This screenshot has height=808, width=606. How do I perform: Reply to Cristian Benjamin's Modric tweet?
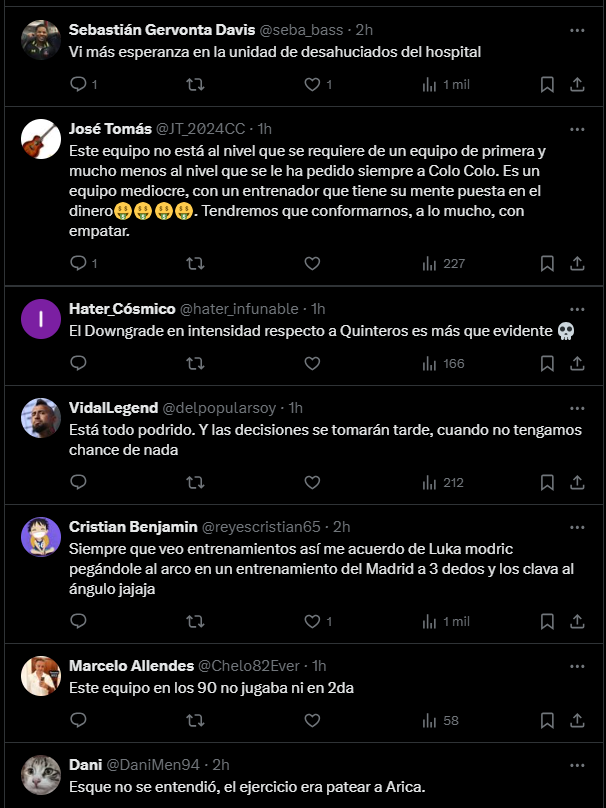click(x=78, y=622)
